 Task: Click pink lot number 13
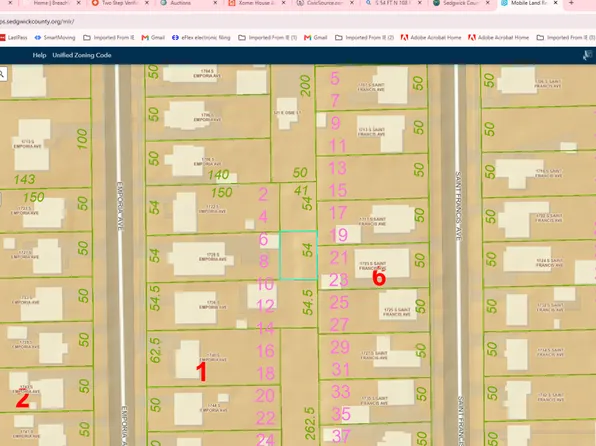[x=338, y=168]
